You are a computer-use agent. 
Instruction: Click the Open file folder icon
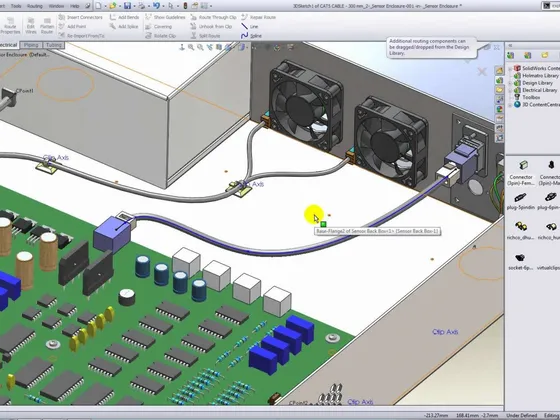click(113, 6)
